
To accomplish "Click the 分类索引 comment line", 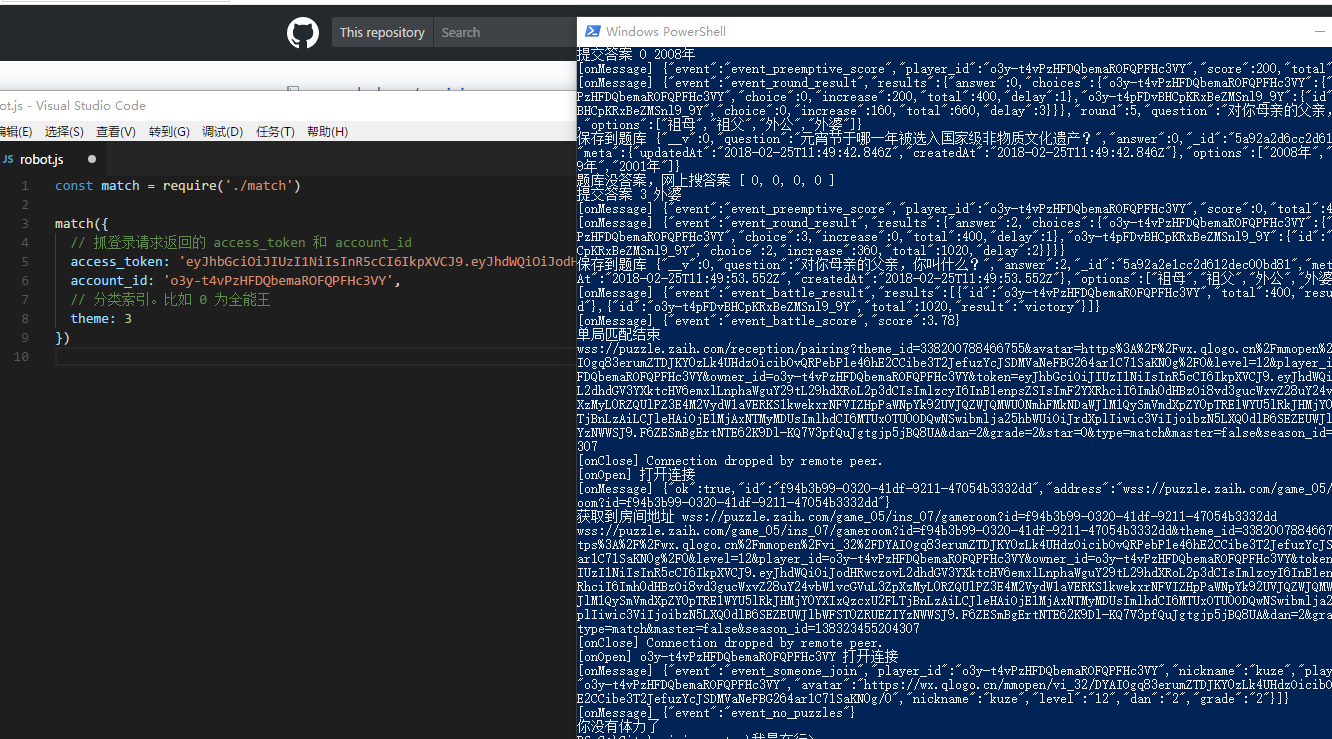I will tap(170, 300).
